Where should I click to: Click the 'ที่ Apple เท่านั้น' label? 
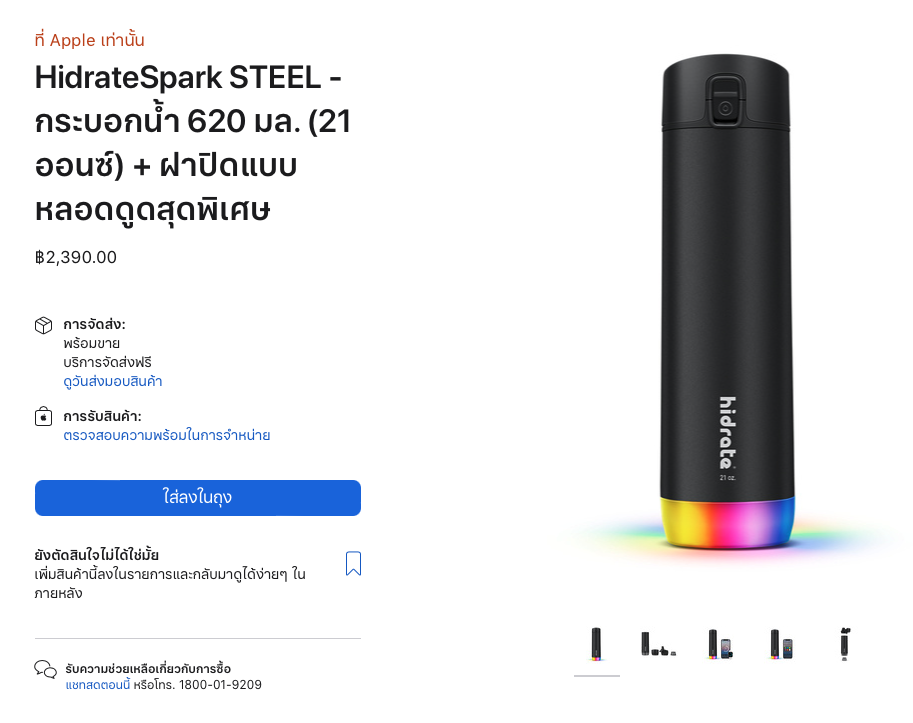89,40
